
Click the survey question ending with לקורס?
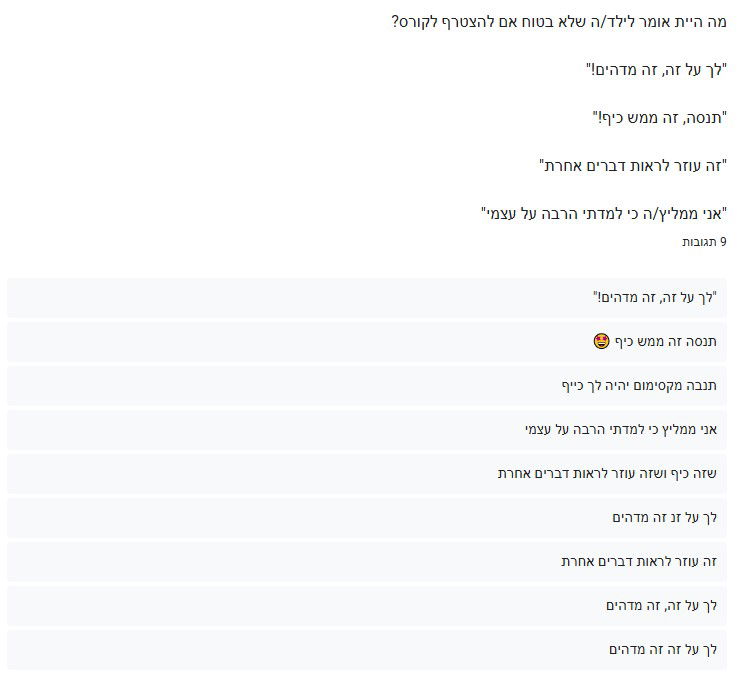click(x=558, y=21)
